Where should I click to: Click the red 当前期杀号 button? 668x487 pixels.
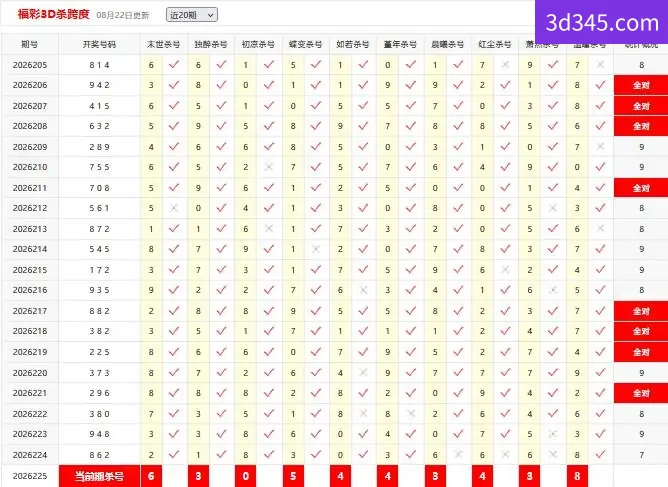click(99, 476)
